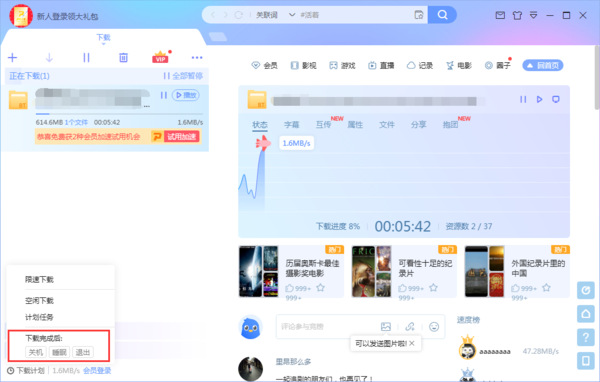Click the 会员登录 link
Screen dimensions: 600x382
coord(97,371)
